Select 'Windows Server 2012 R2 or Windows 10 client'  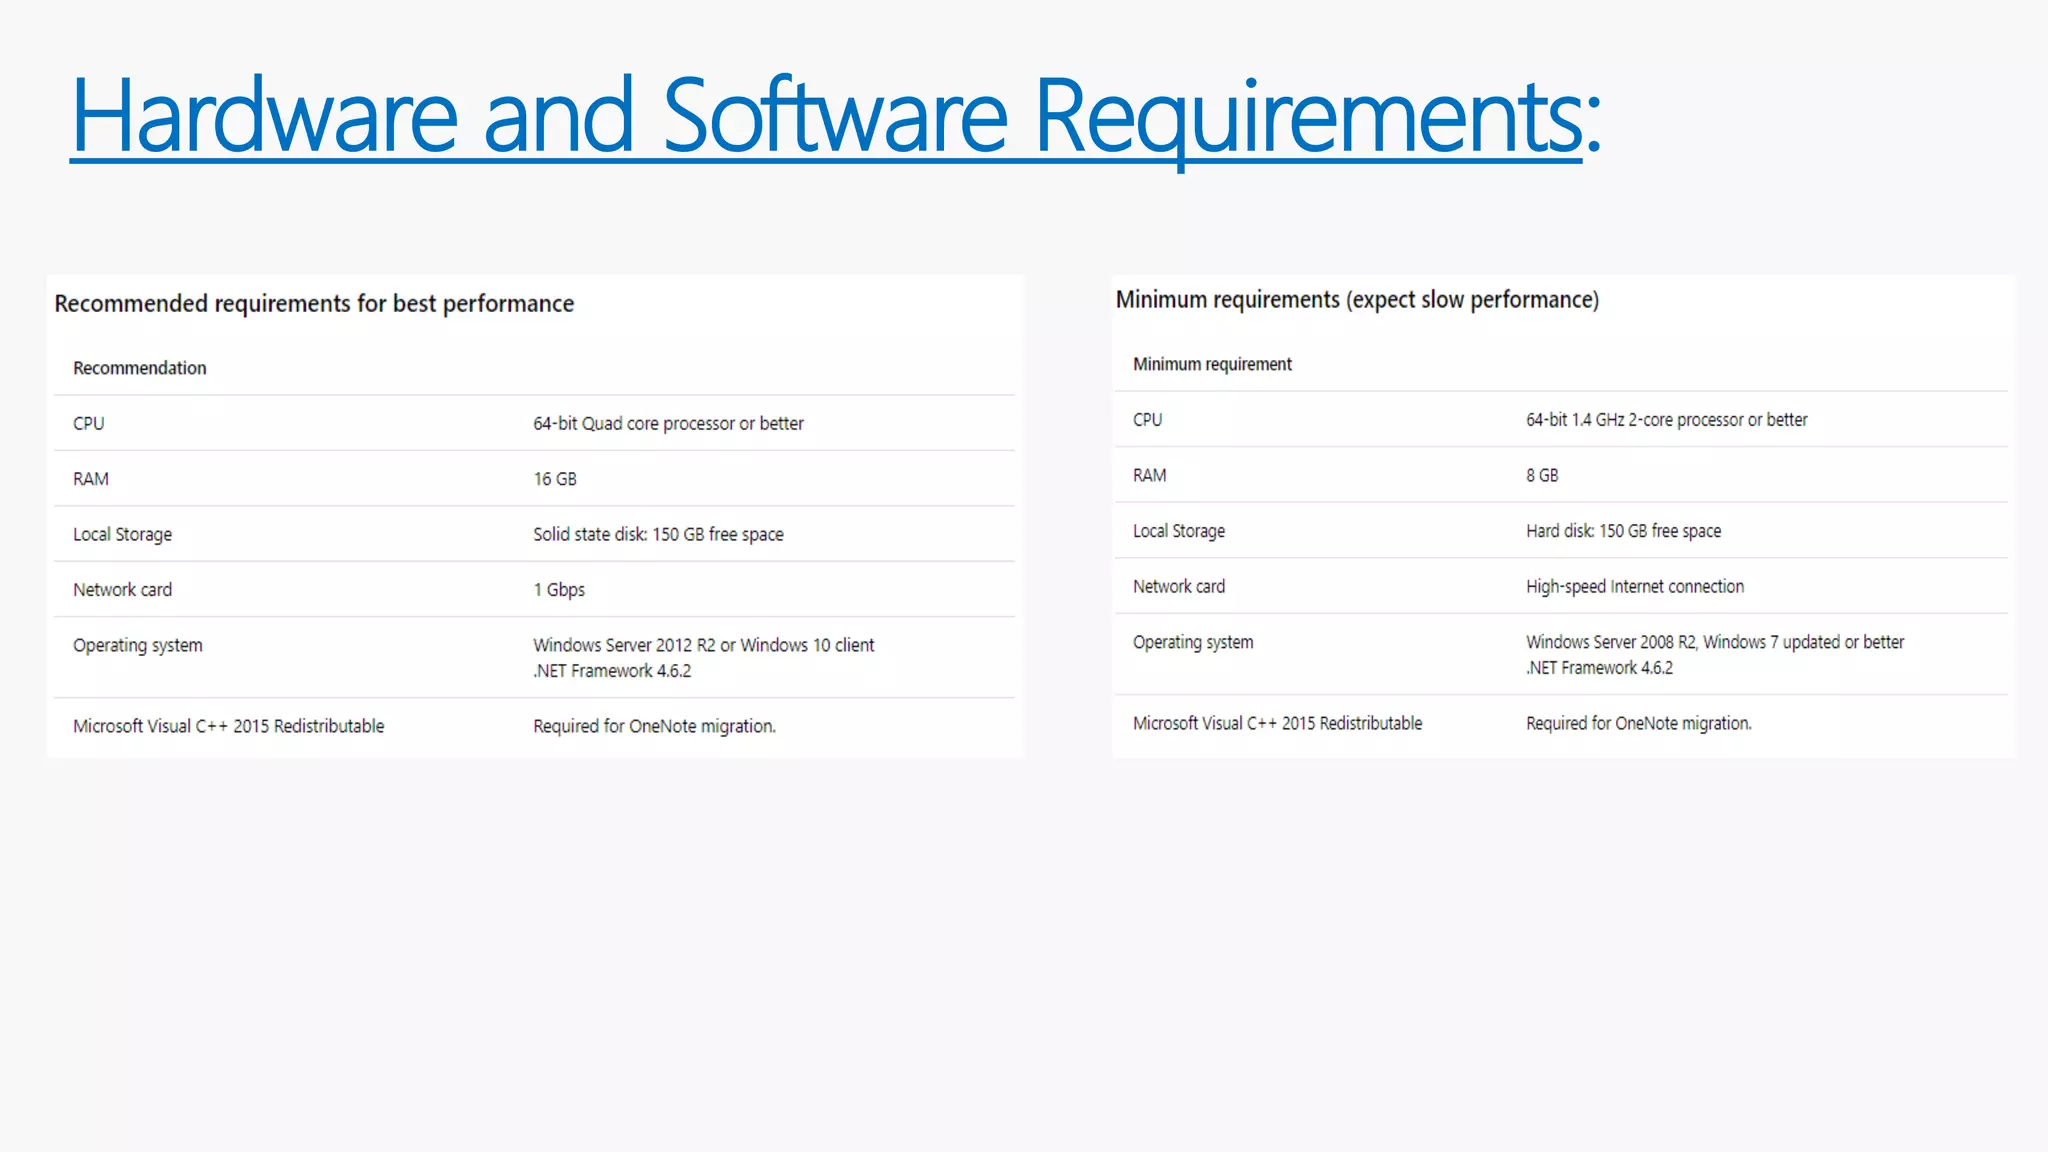703,645
